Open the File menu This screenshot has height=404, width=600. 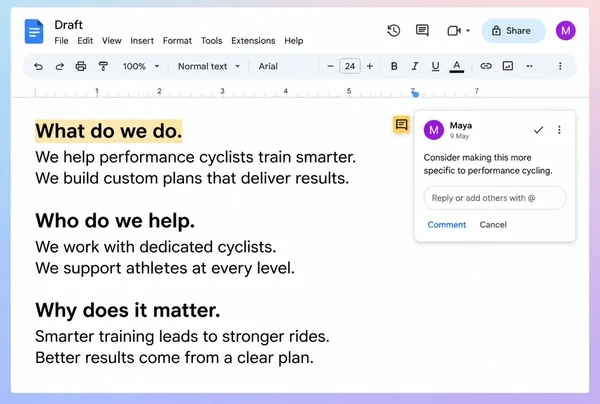61,41
